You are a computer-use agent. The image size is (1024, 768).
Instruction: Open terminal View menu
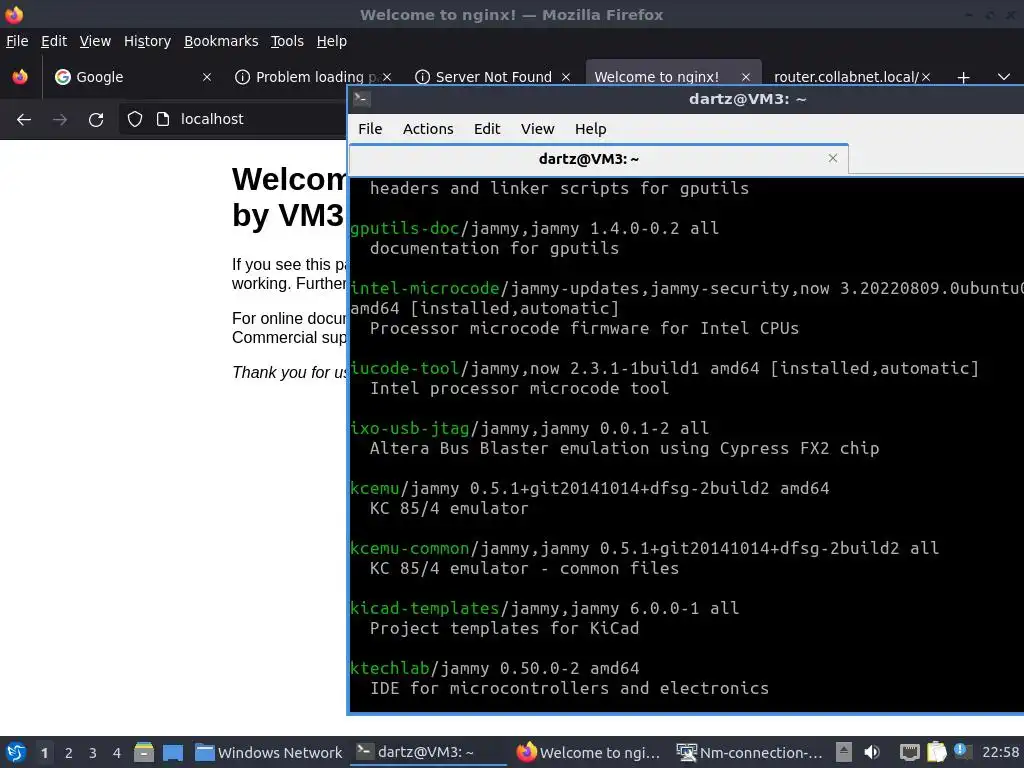537,129
